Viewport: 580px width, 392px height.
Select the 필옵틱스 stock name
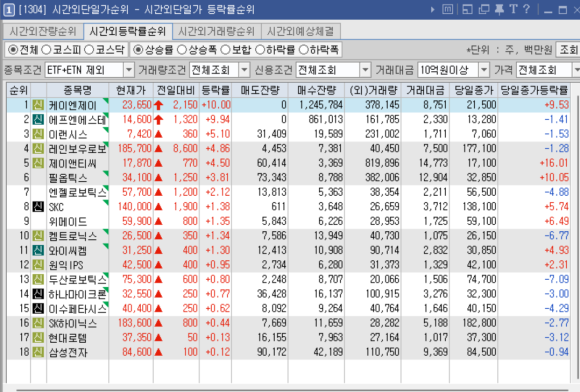tap(68, 178)
